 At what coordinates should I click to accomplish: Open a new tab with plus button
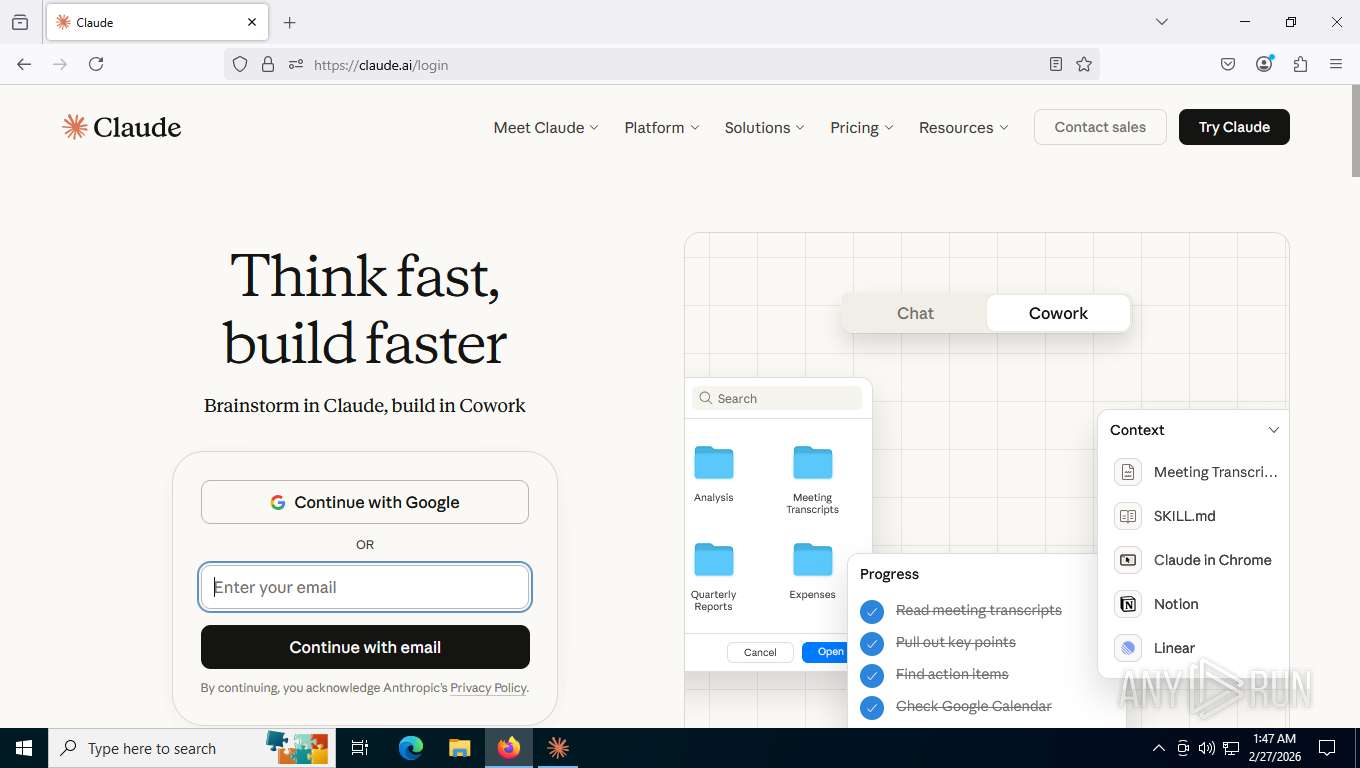click(x=290, y=22)
